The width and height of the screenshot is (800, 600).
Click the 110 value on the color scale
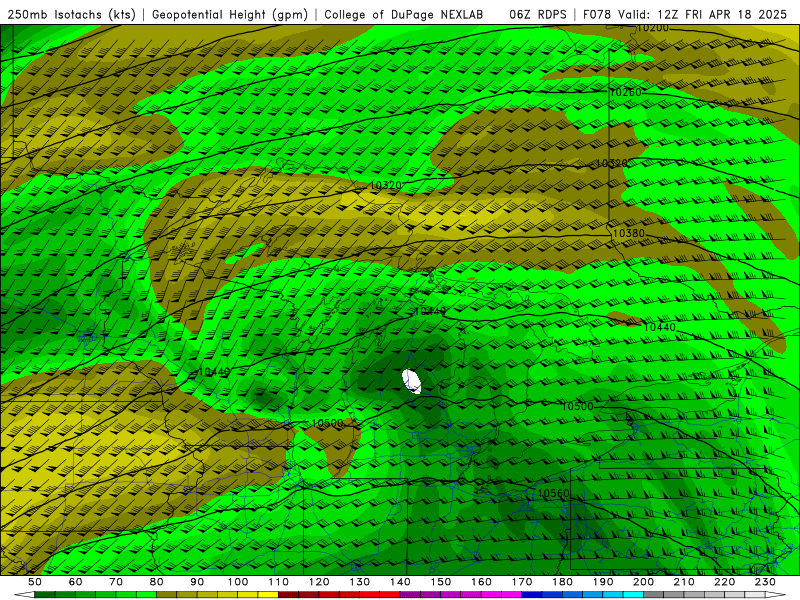pos(279,582)
